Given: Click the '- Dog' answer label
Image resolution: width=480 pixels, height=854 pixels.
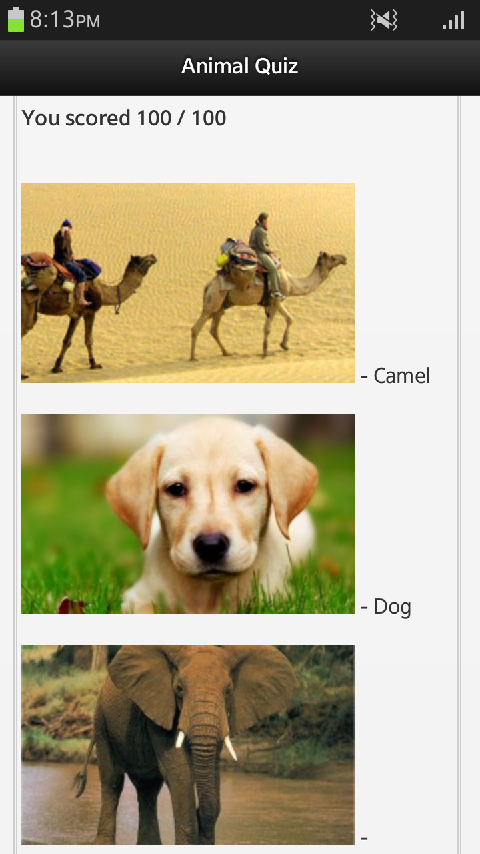Looking at the screenshot, I should coord(386,607).
